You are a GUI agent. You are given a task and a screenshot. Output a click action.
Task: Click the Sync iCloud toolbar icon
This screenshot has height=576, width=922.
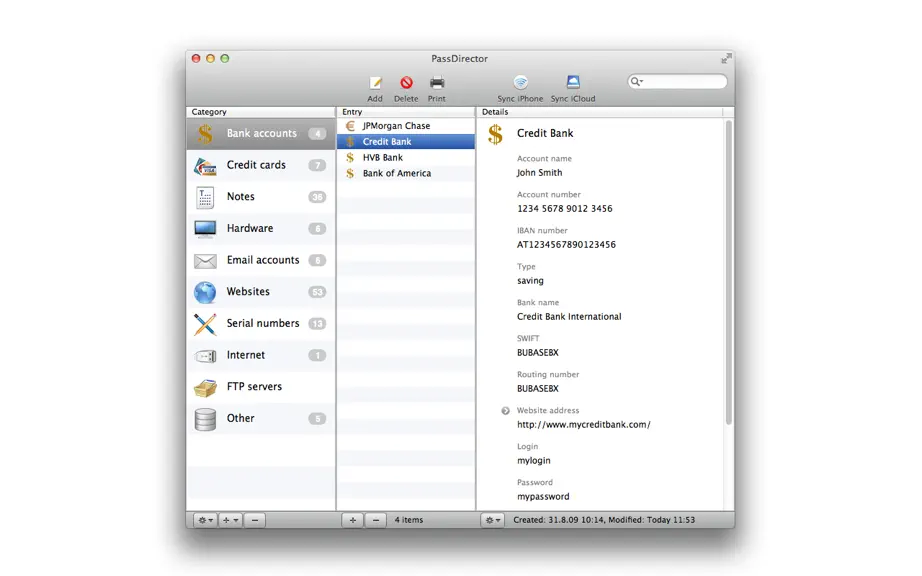573,82
